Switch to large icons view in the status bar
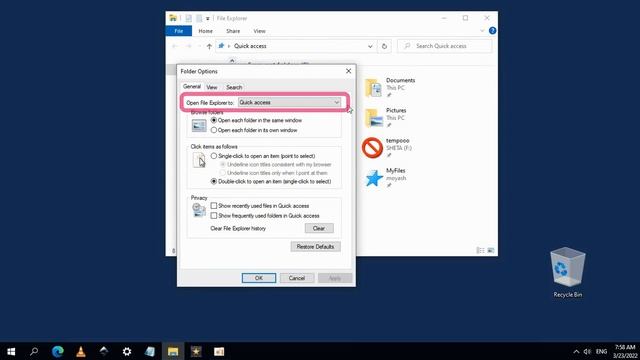 pos(491,250)
